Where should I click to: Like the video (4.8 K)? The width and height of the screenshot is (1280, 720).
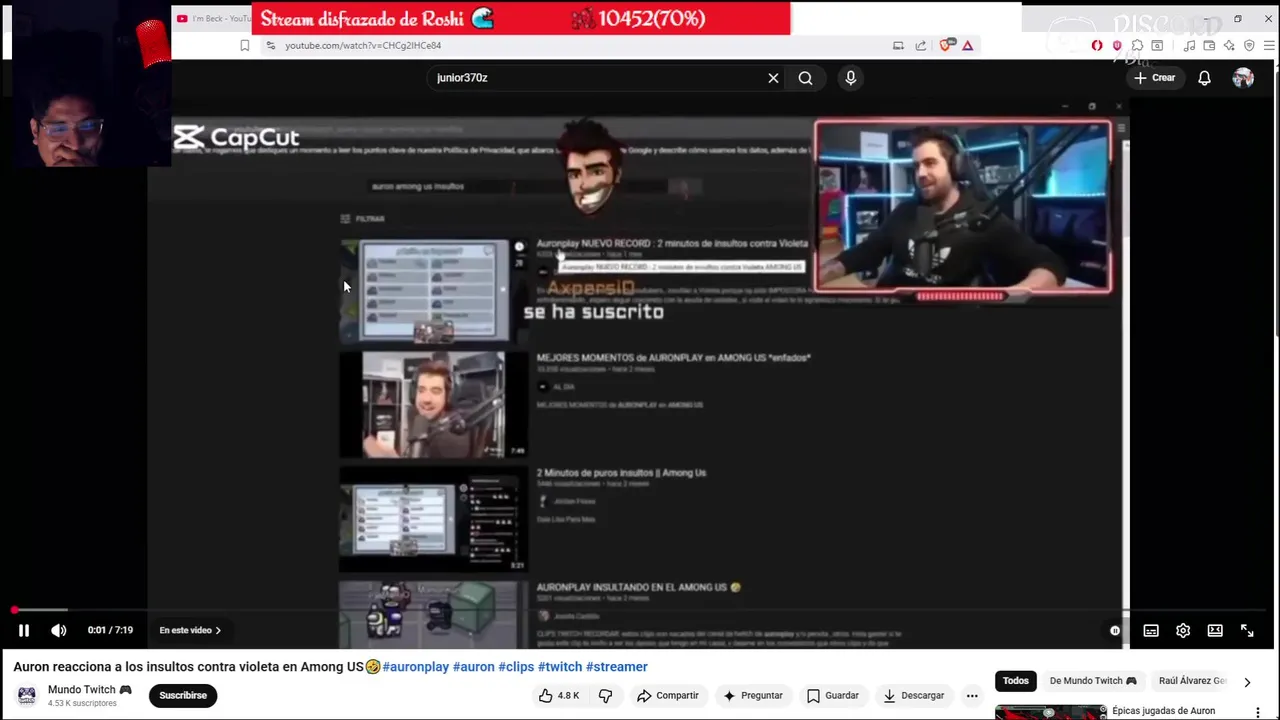[x=558, y=696]
